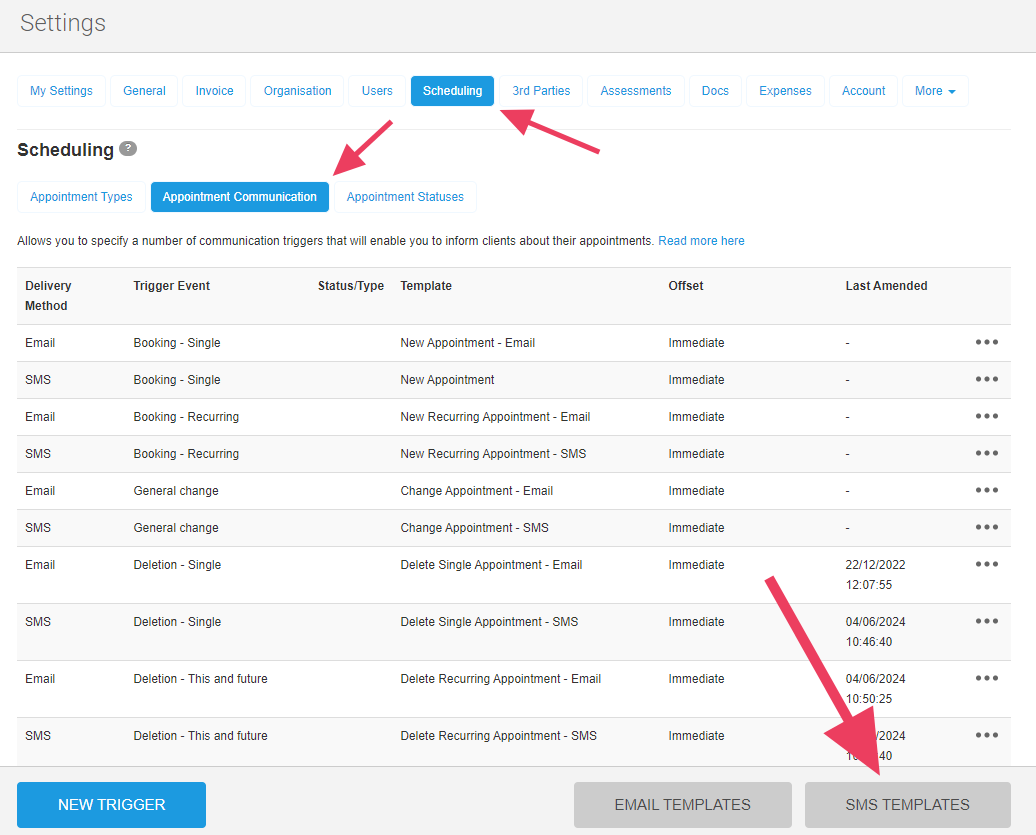Open the ellipsis menu for Email General change
This screenshot has height=835, width=1036.
coord(986,490)
